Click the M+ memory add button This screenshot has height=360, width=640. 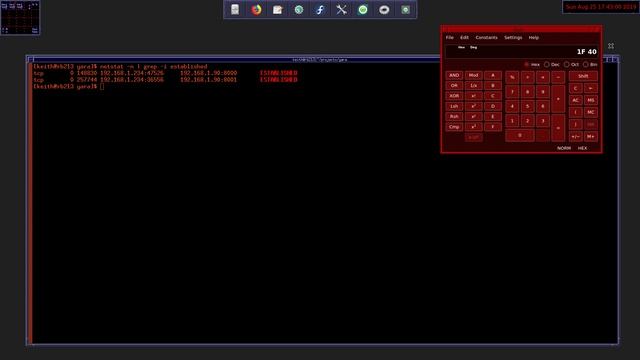[x=591, y=137]
